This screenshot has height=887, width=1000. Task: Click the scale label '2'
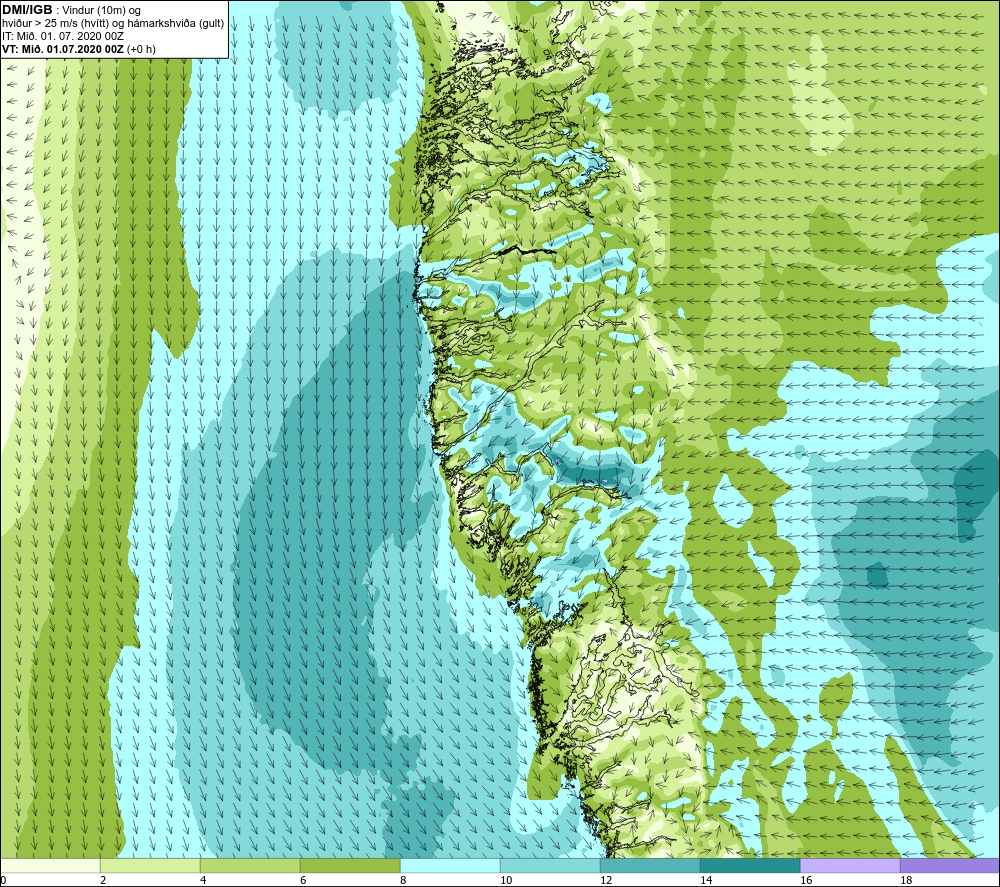coord(103,880)
